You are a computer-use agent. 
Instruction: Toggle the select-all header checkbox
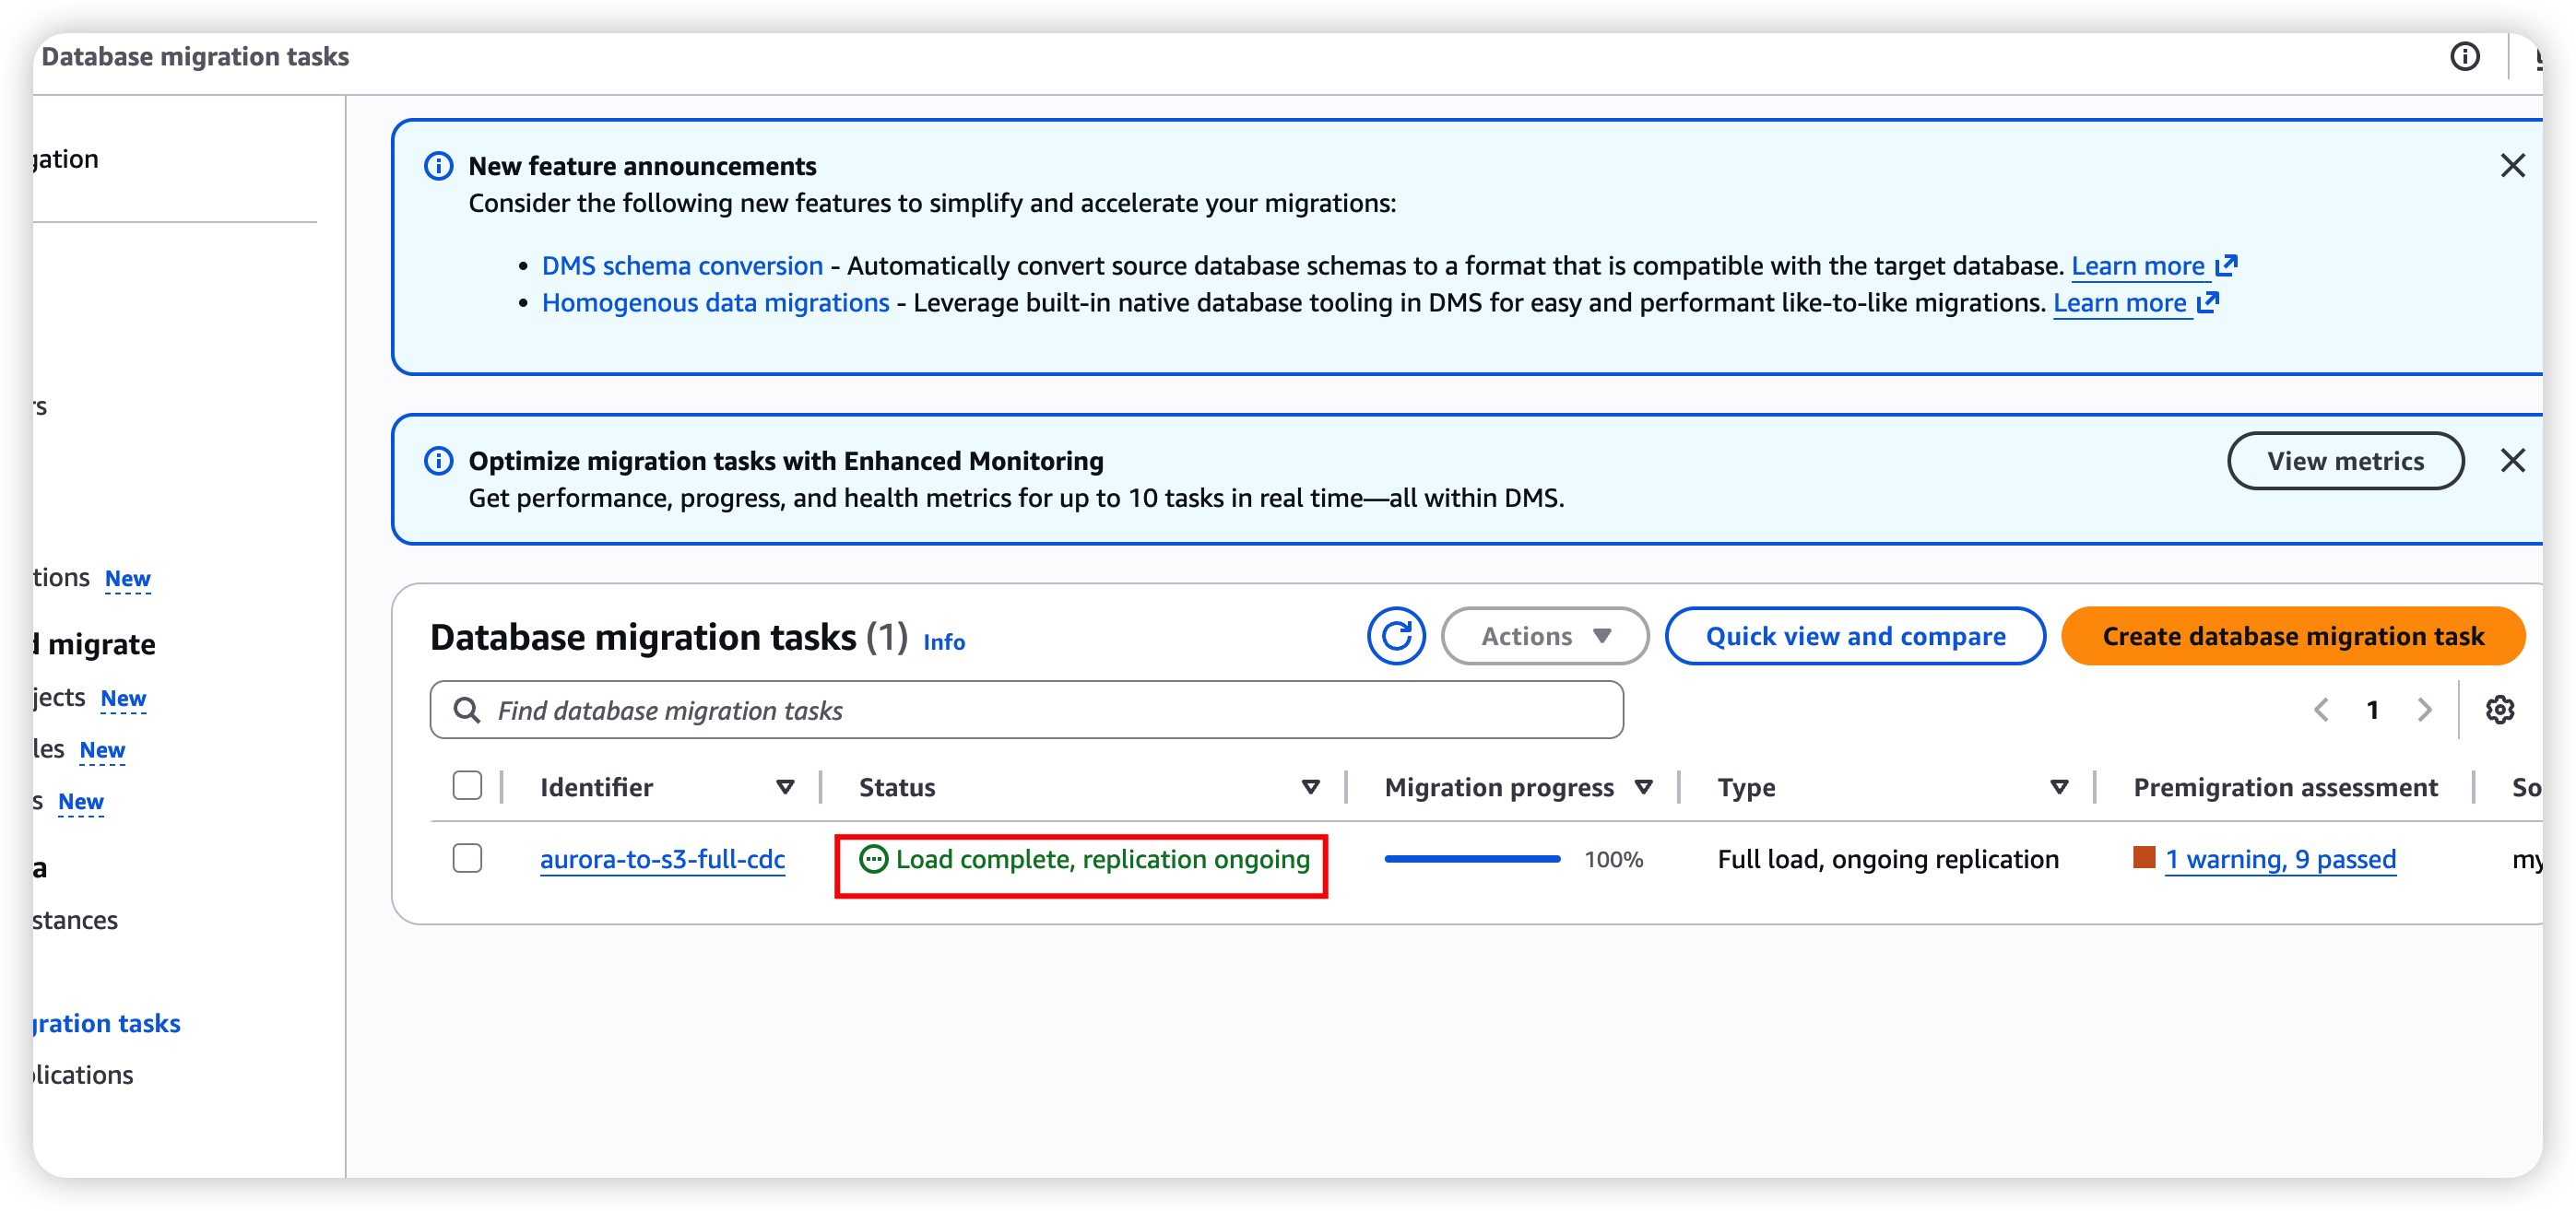point(467,786)
